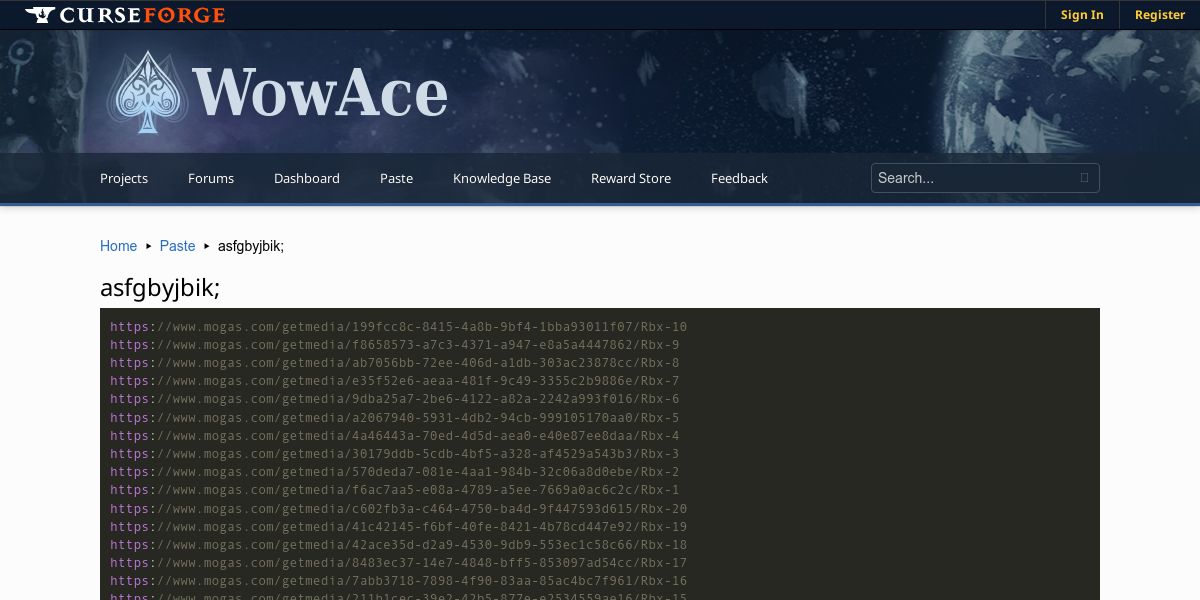This screenshot has height=600, width=1200.
Task: Visit the Reward Store
Action: click(x=631, y=178)
